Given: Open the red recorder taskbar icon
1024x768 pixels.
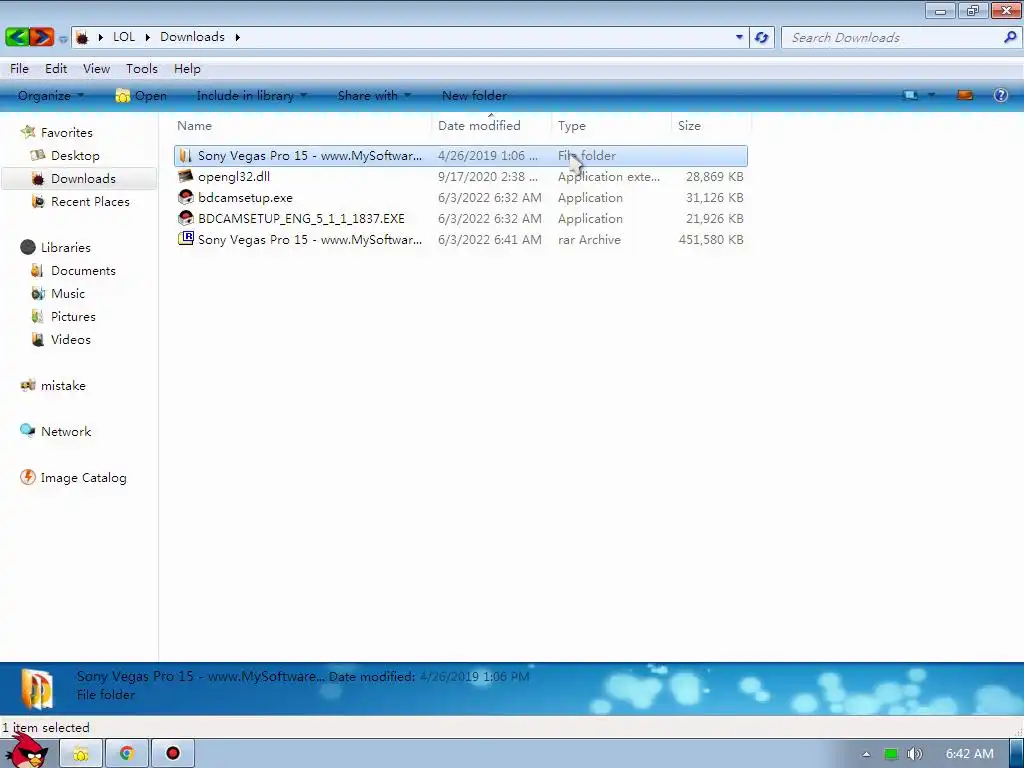Looking at the screenshot, I should coord(172,754).
